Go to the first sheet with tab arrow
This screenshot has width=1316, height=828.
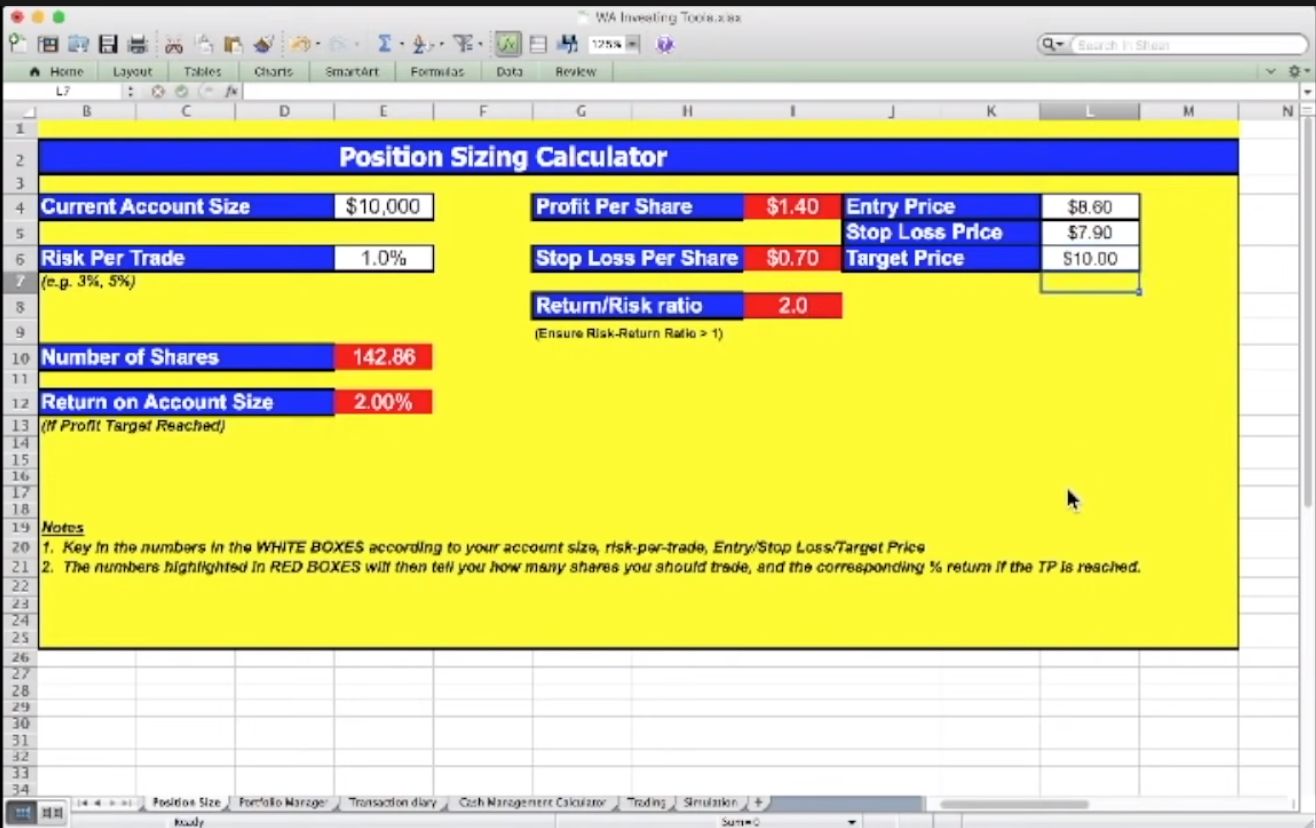pyautogui.click(x=83, y=803)
